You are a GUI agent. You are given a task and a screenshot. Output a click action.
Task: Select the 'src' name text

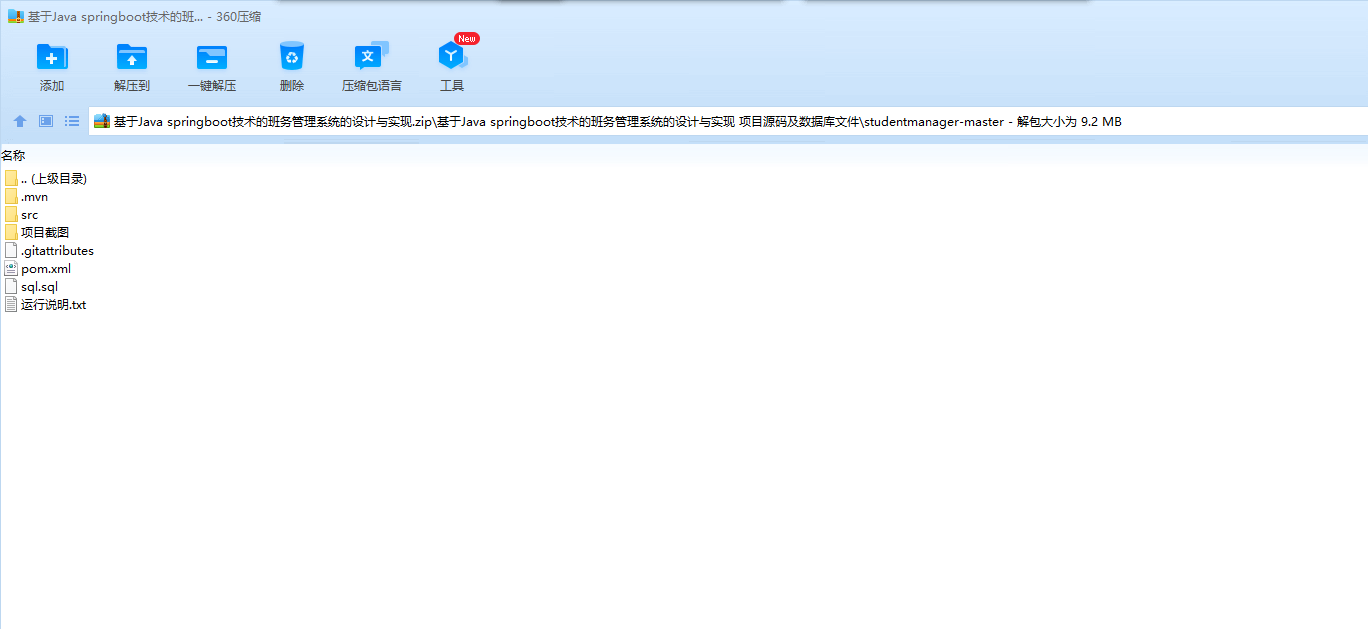pos(29,214)
